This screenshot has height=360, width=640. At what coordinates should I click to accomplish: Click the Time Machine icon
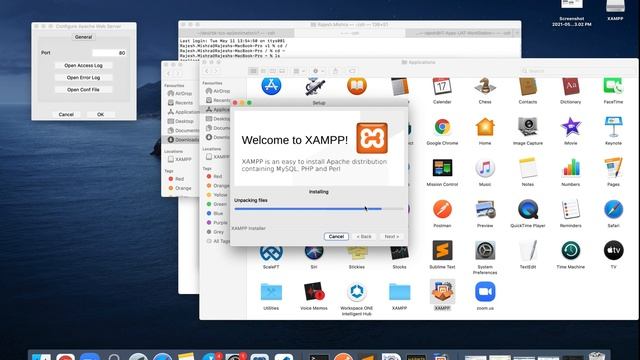click(571, 251)
